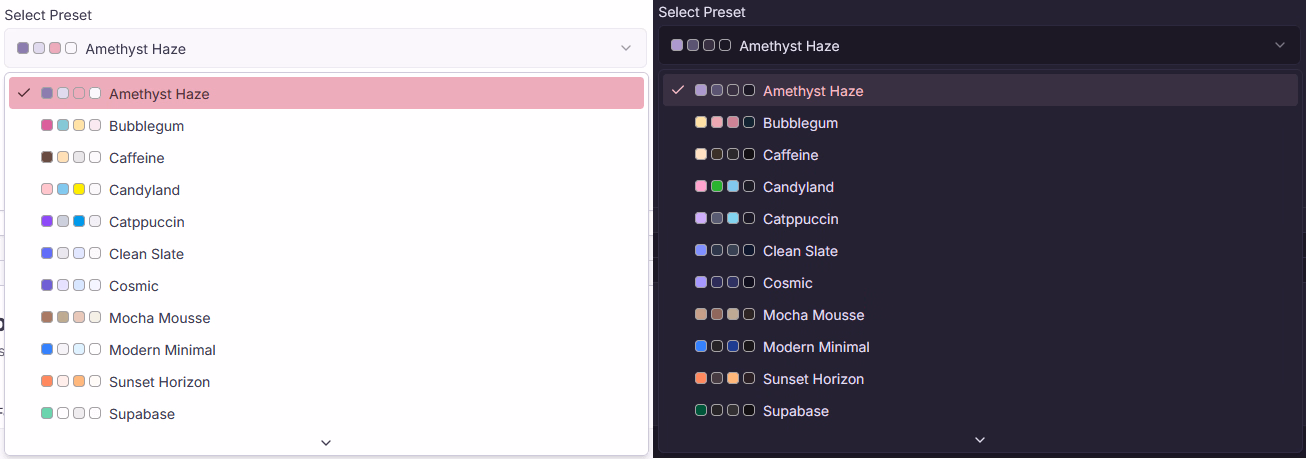Pick Clean Slate from light preset list

pyautogui.click(x=326, y=254)
